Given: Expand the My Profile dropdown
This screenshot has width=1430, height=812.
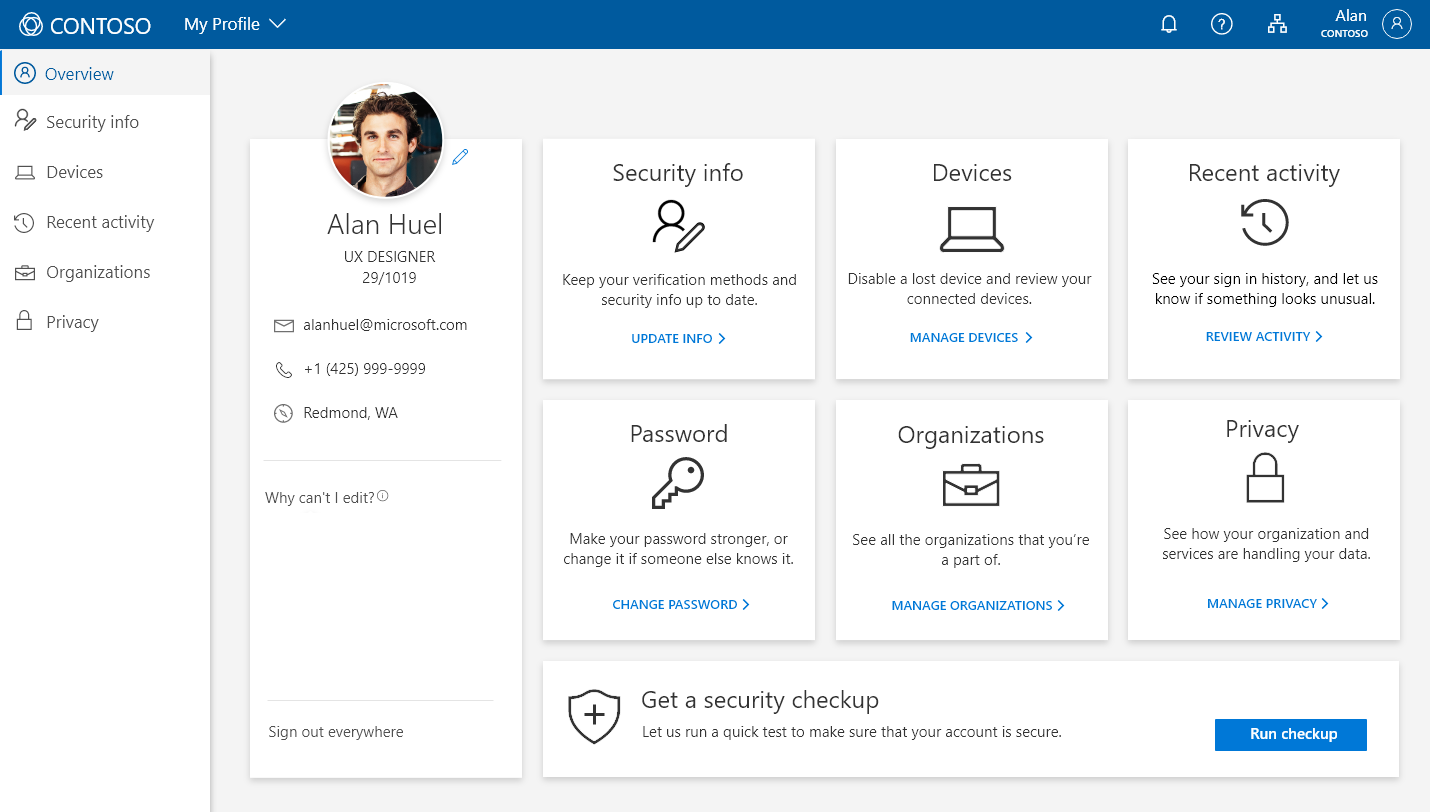Looking at the screenshot, I should pyautogui.click(x=235, y=24).
